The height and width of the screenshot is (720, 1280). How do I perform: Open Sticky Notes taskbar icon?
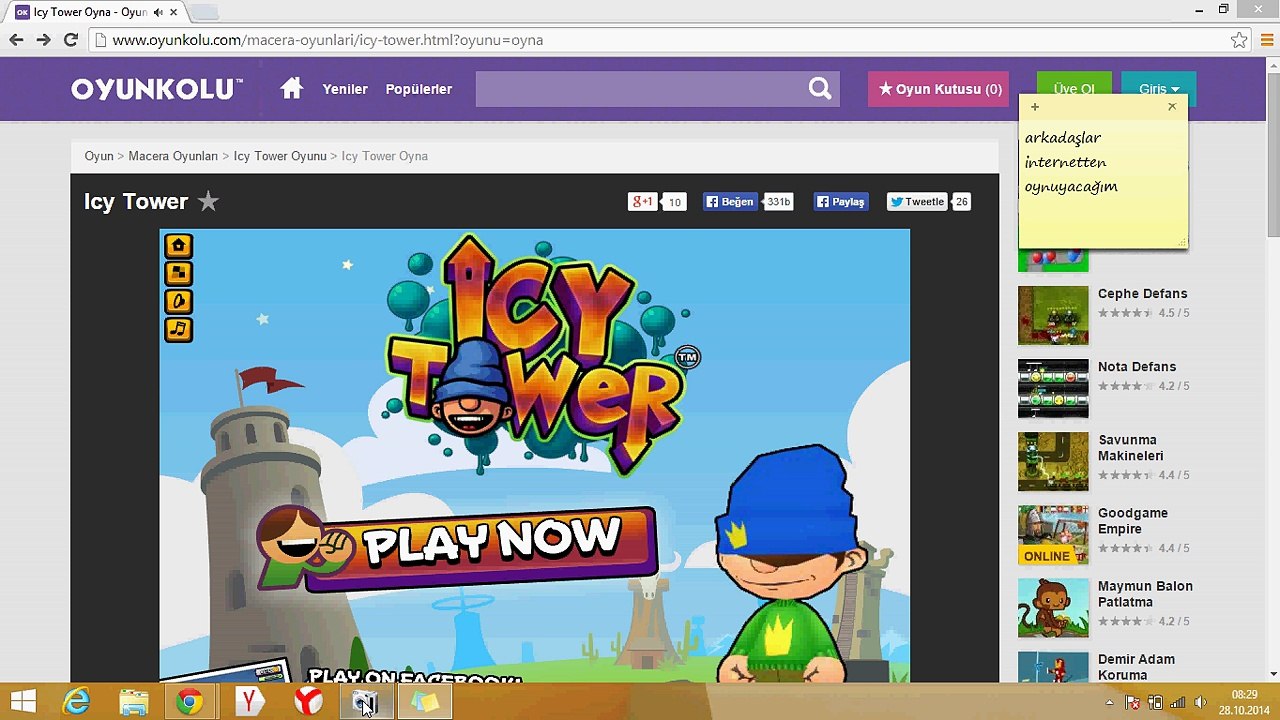coord(425,702)
